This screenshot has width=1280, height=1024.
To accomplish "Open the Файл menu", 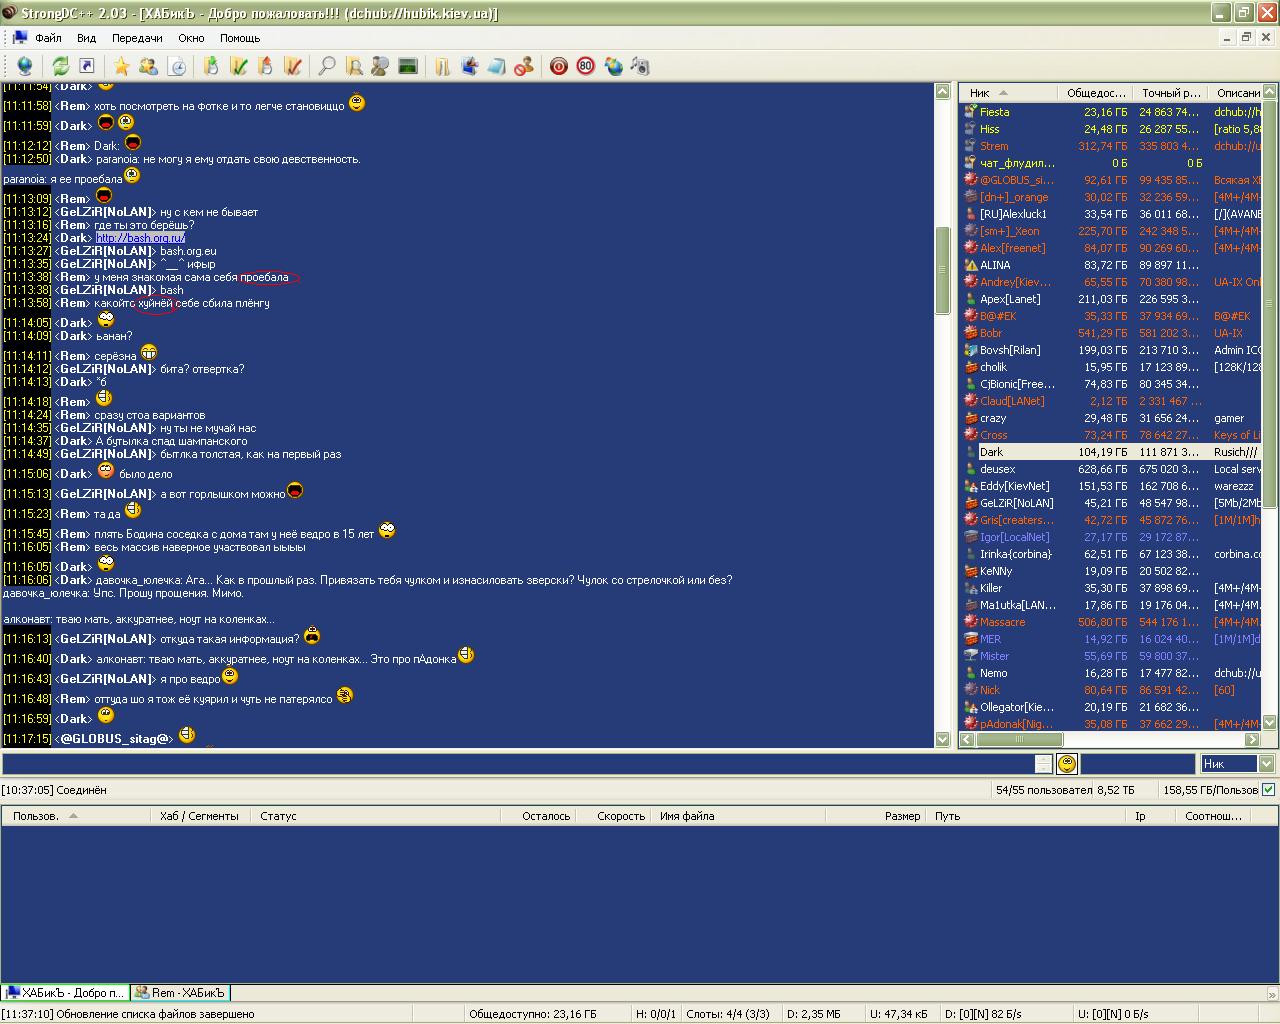I will coord(48,38).
